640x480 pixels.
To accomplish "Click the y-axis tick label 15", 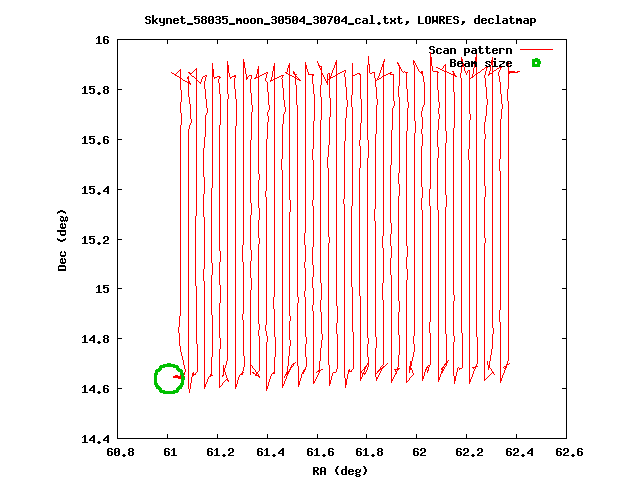I will [102, 289].
